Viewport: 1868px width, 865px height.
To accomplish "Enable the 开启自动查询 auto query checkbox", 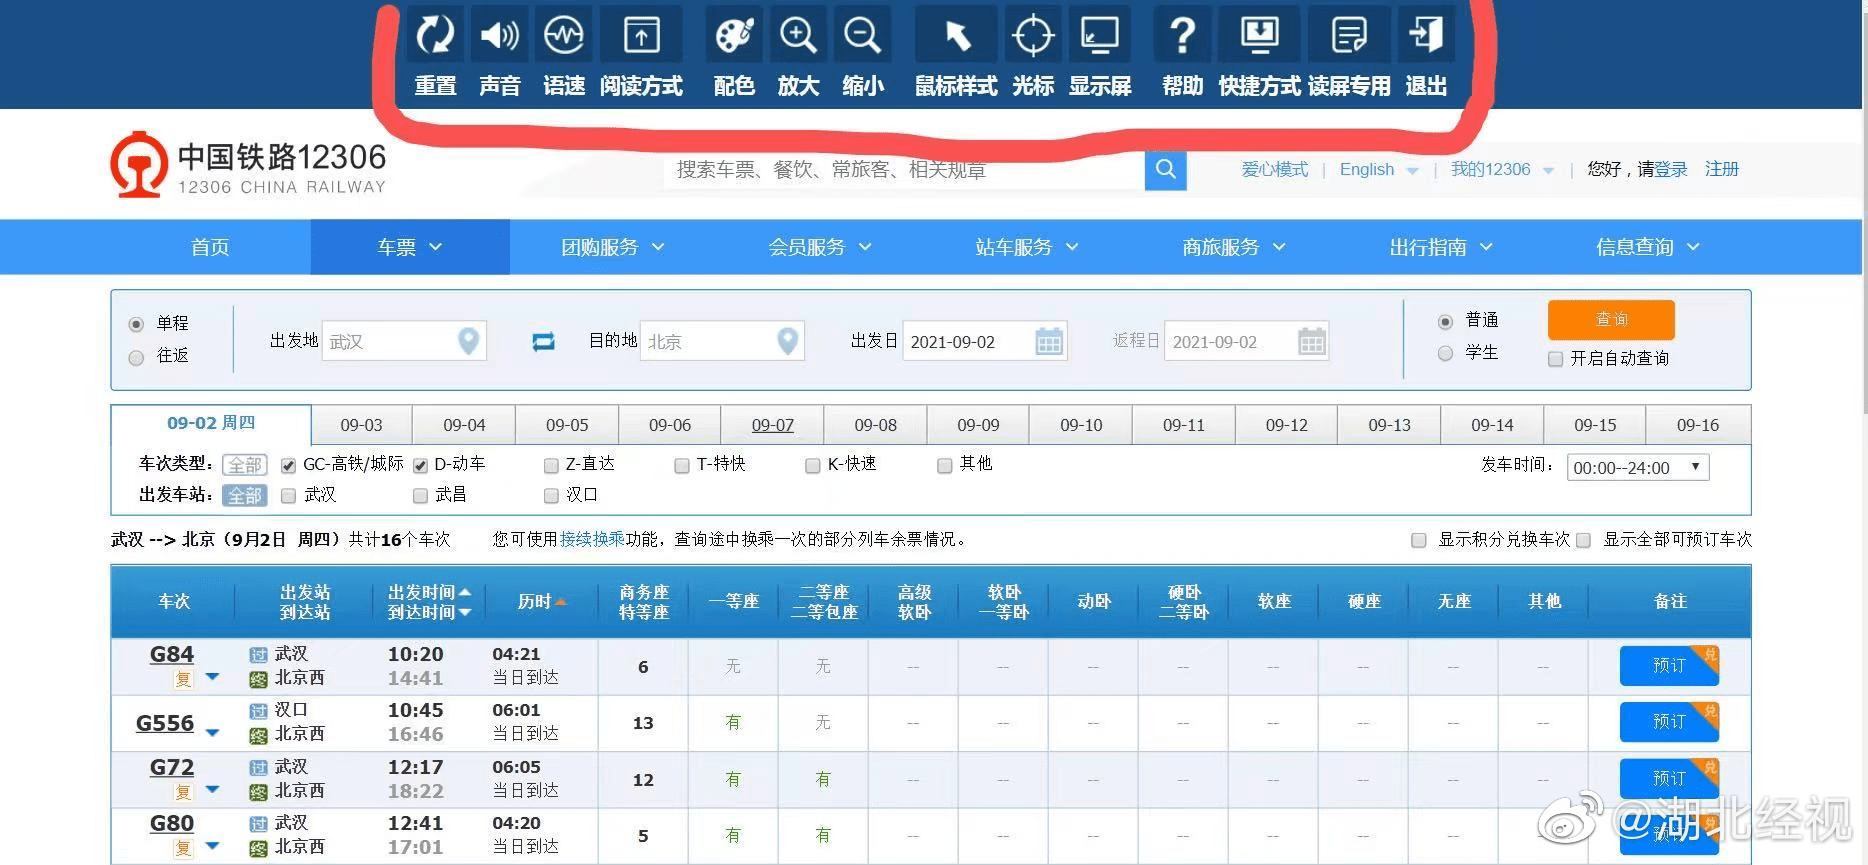I will click(1555, 359).
